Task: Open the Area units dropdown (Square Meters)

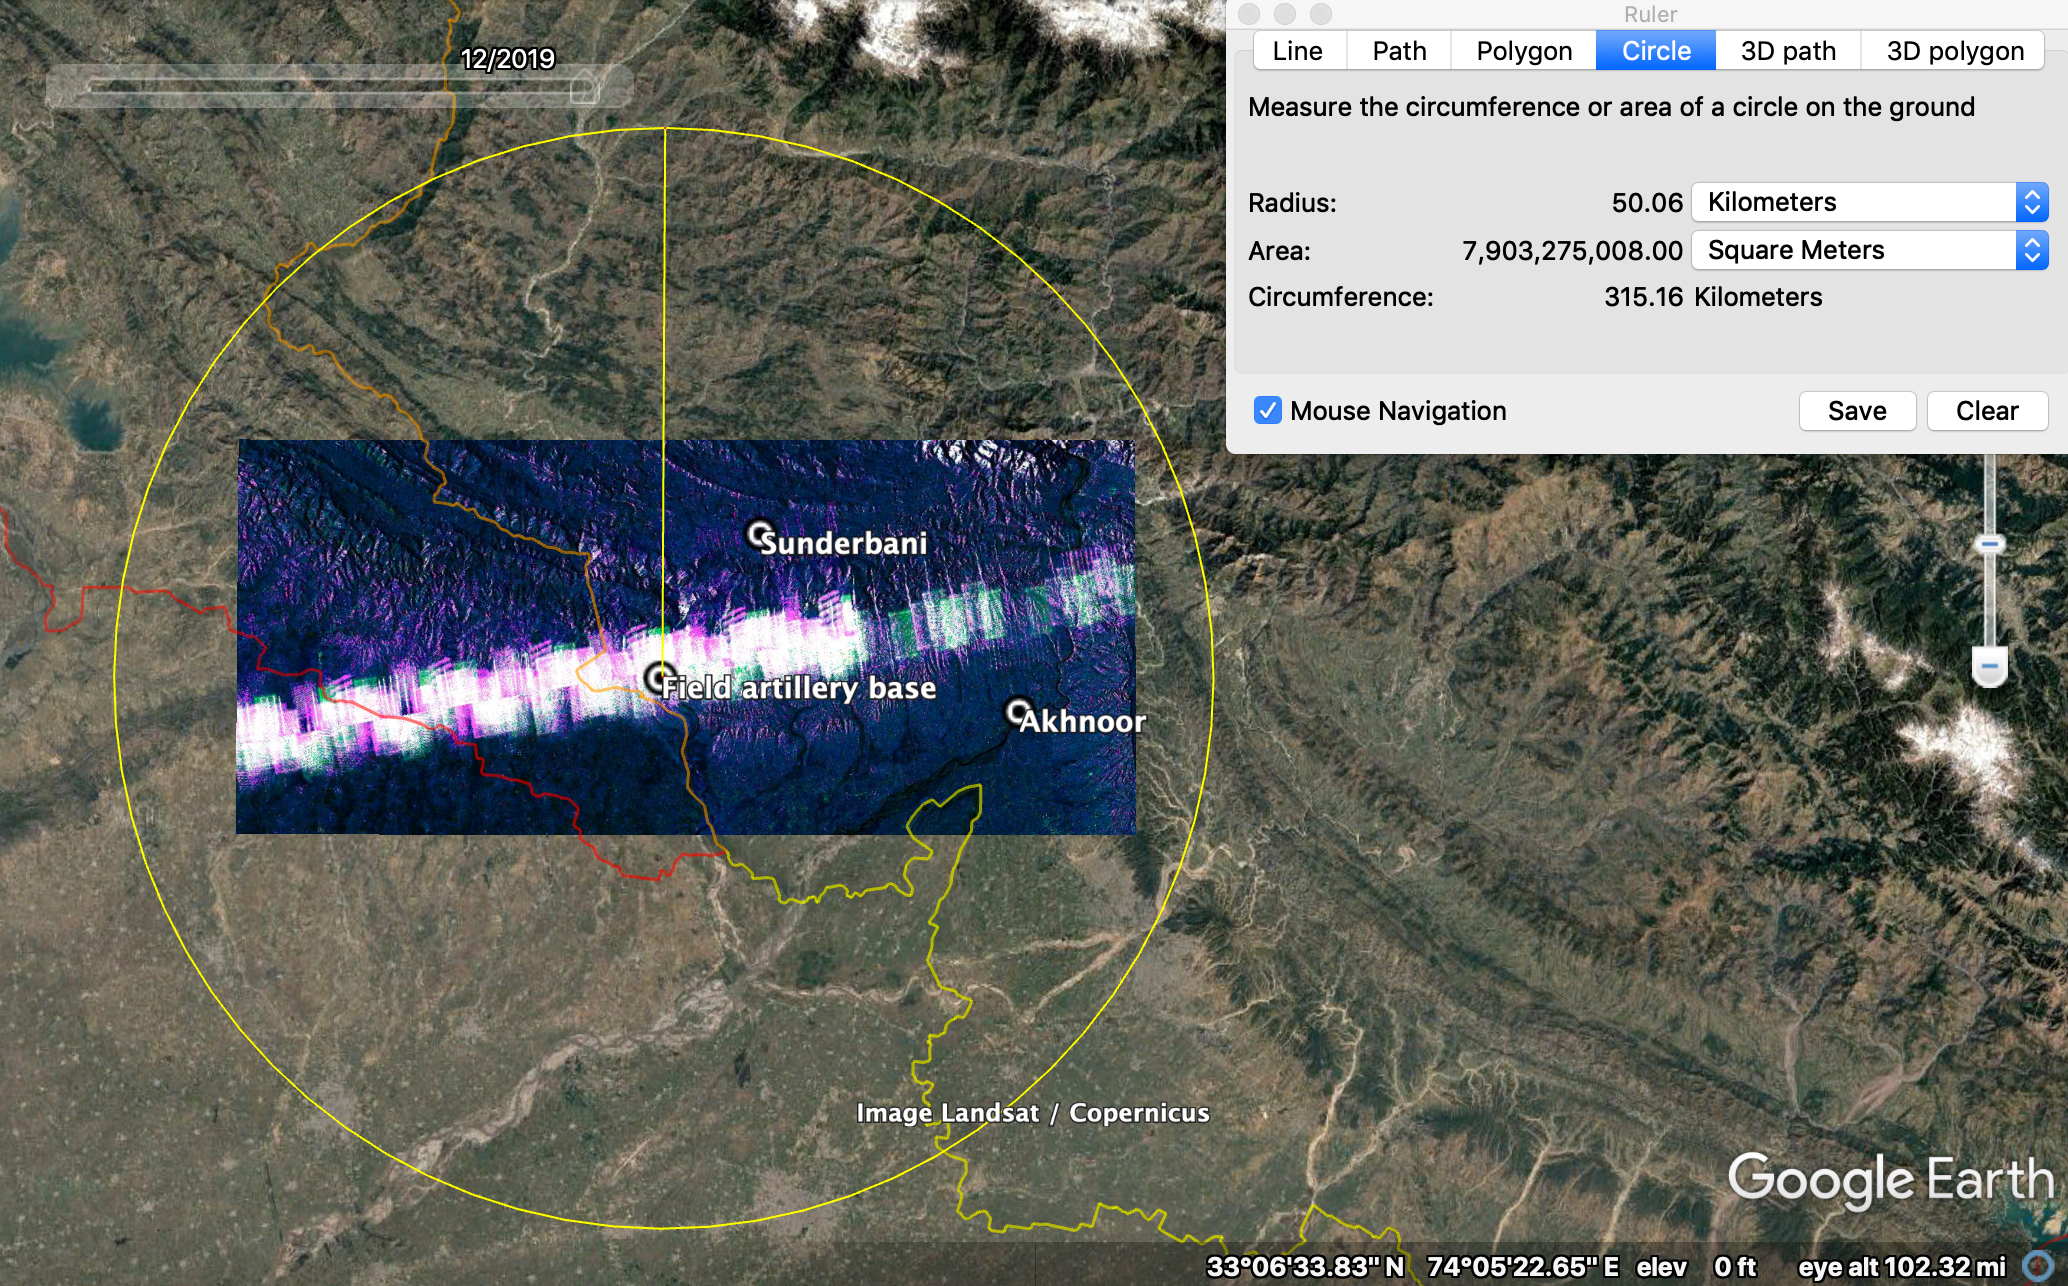Action: coord(1870,250)
